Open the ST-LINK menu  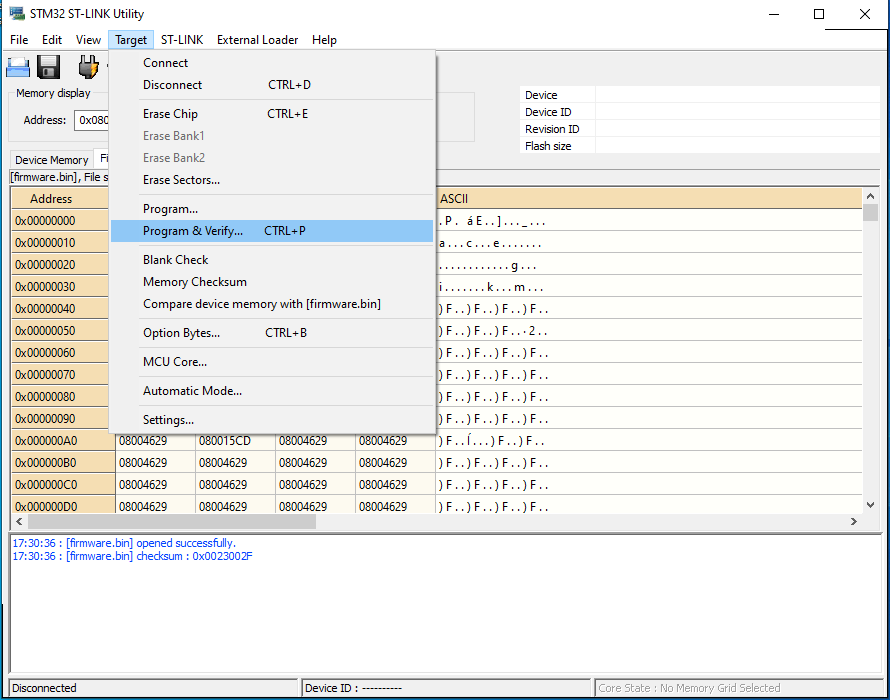pyautogui.click(x=182, y=40)
